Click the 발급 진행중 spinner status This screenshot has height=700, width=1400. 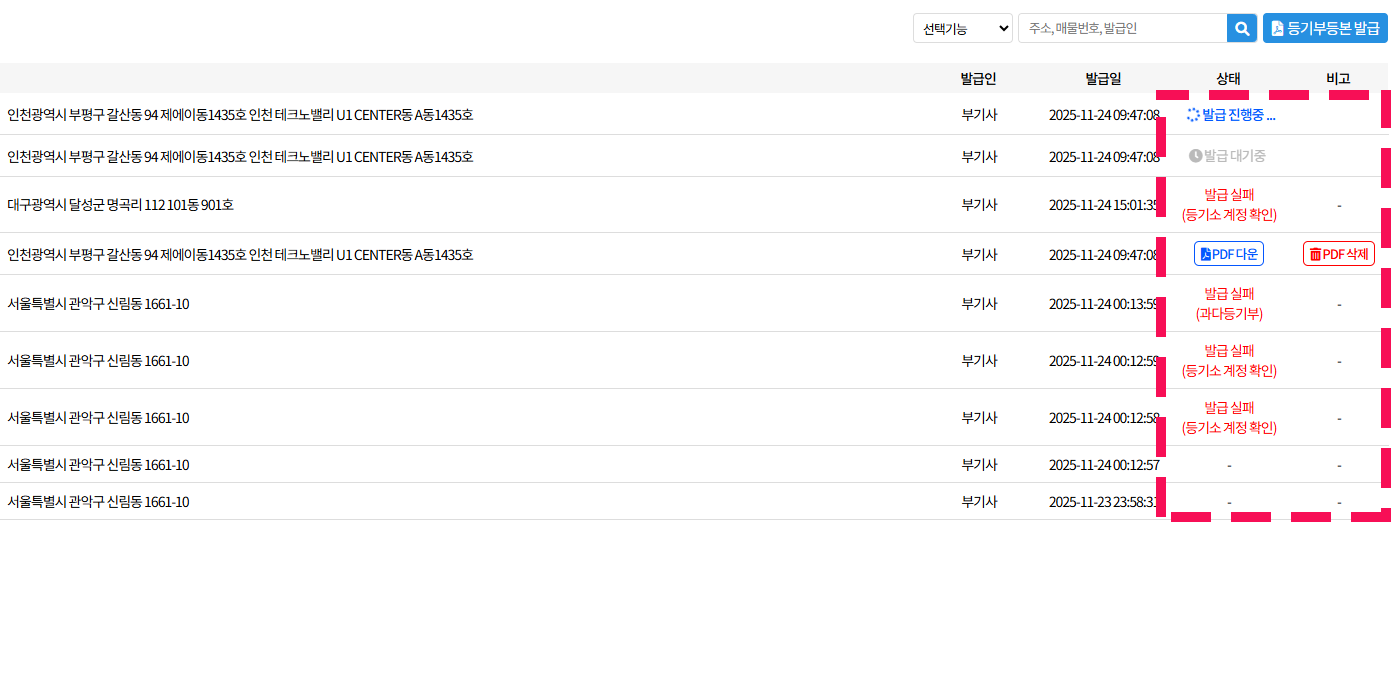1230,115
